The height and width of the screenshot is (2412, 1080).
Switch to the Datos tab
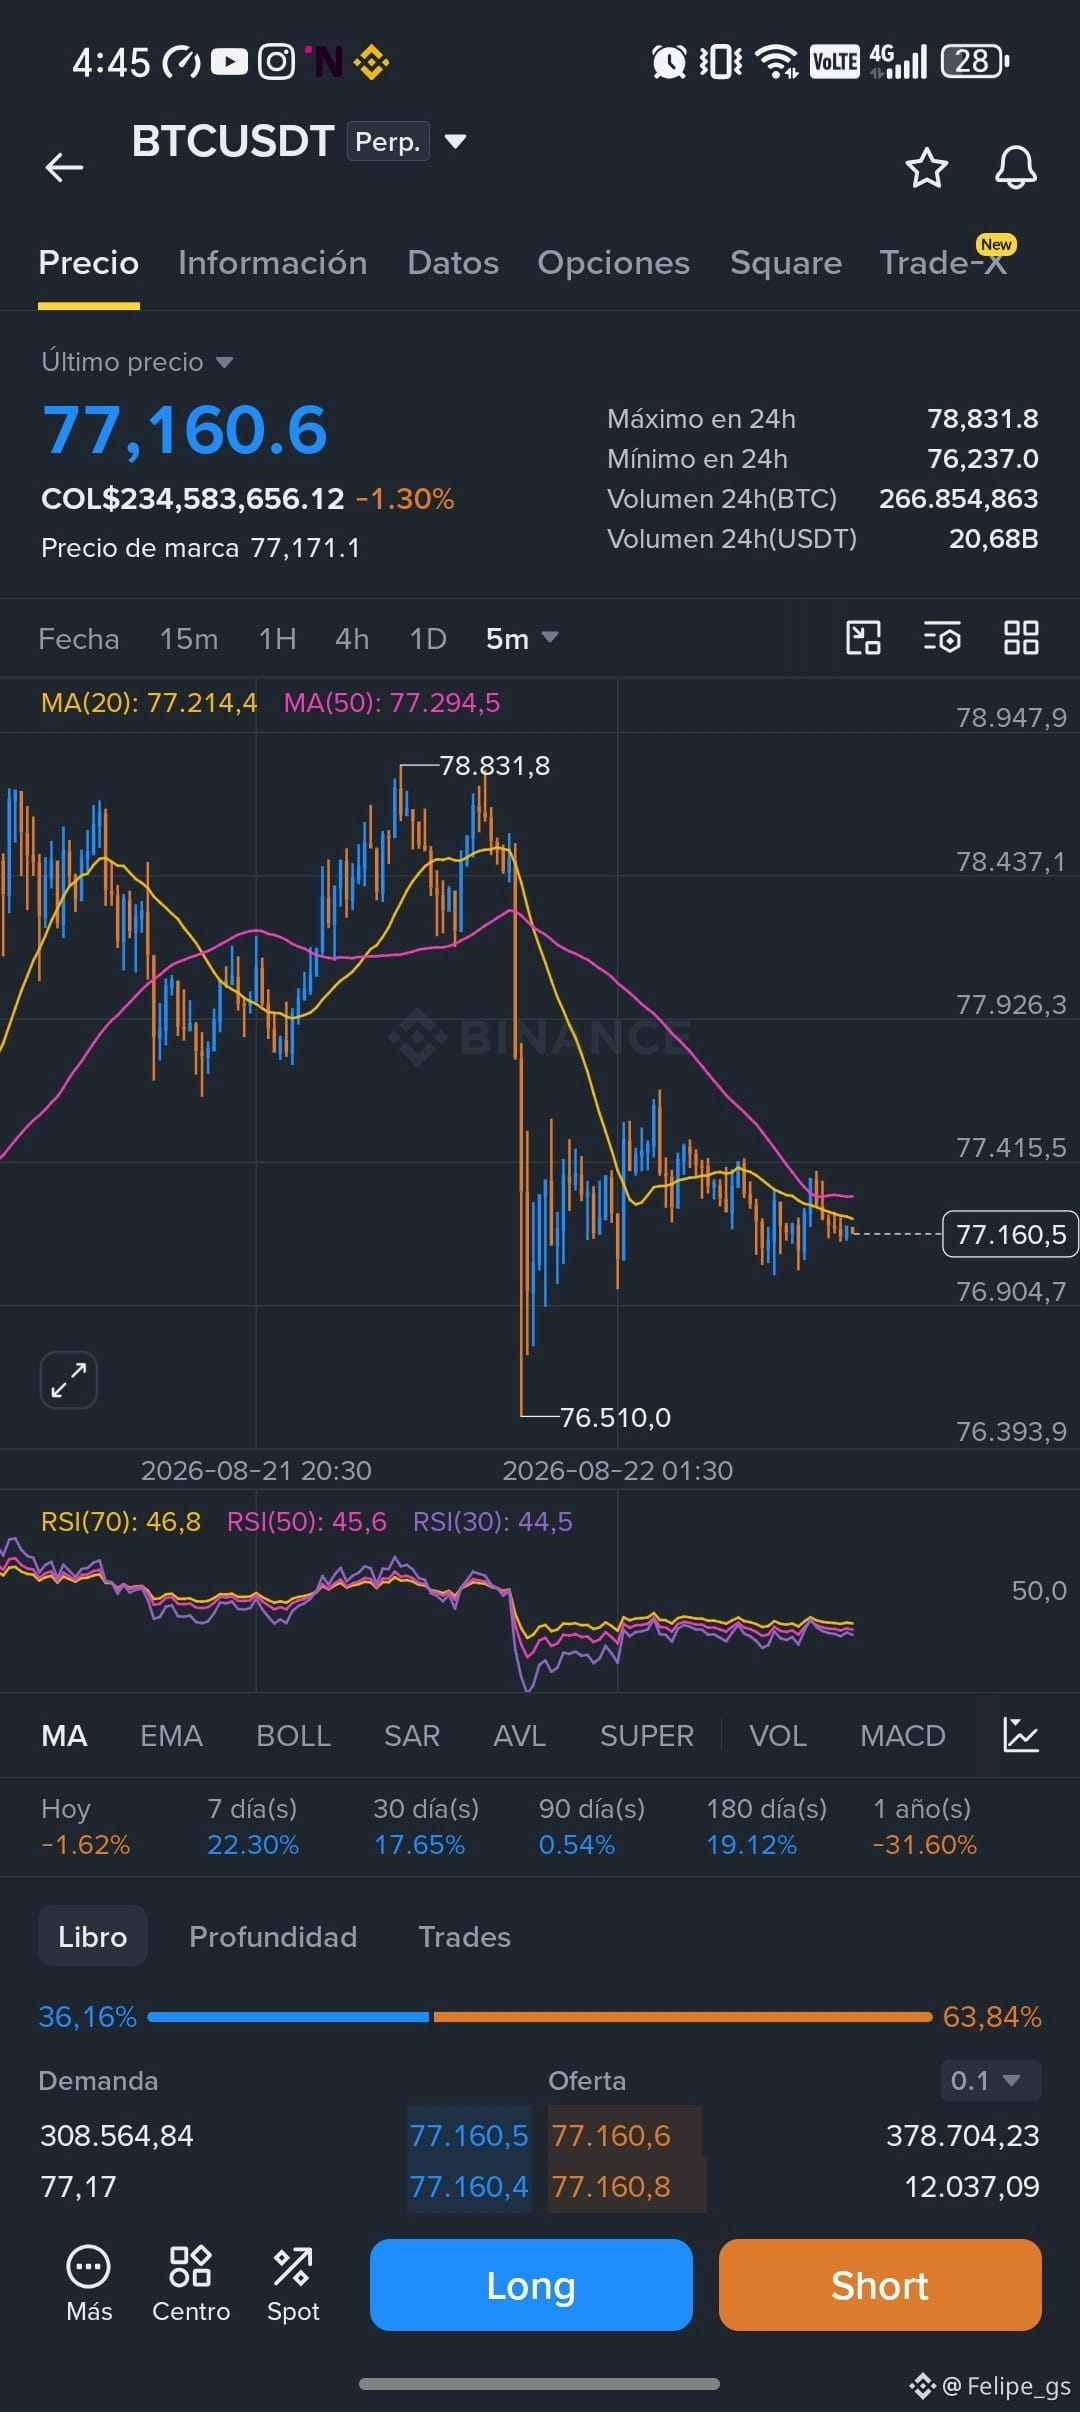pyautogui.click(x=453, y=263)
